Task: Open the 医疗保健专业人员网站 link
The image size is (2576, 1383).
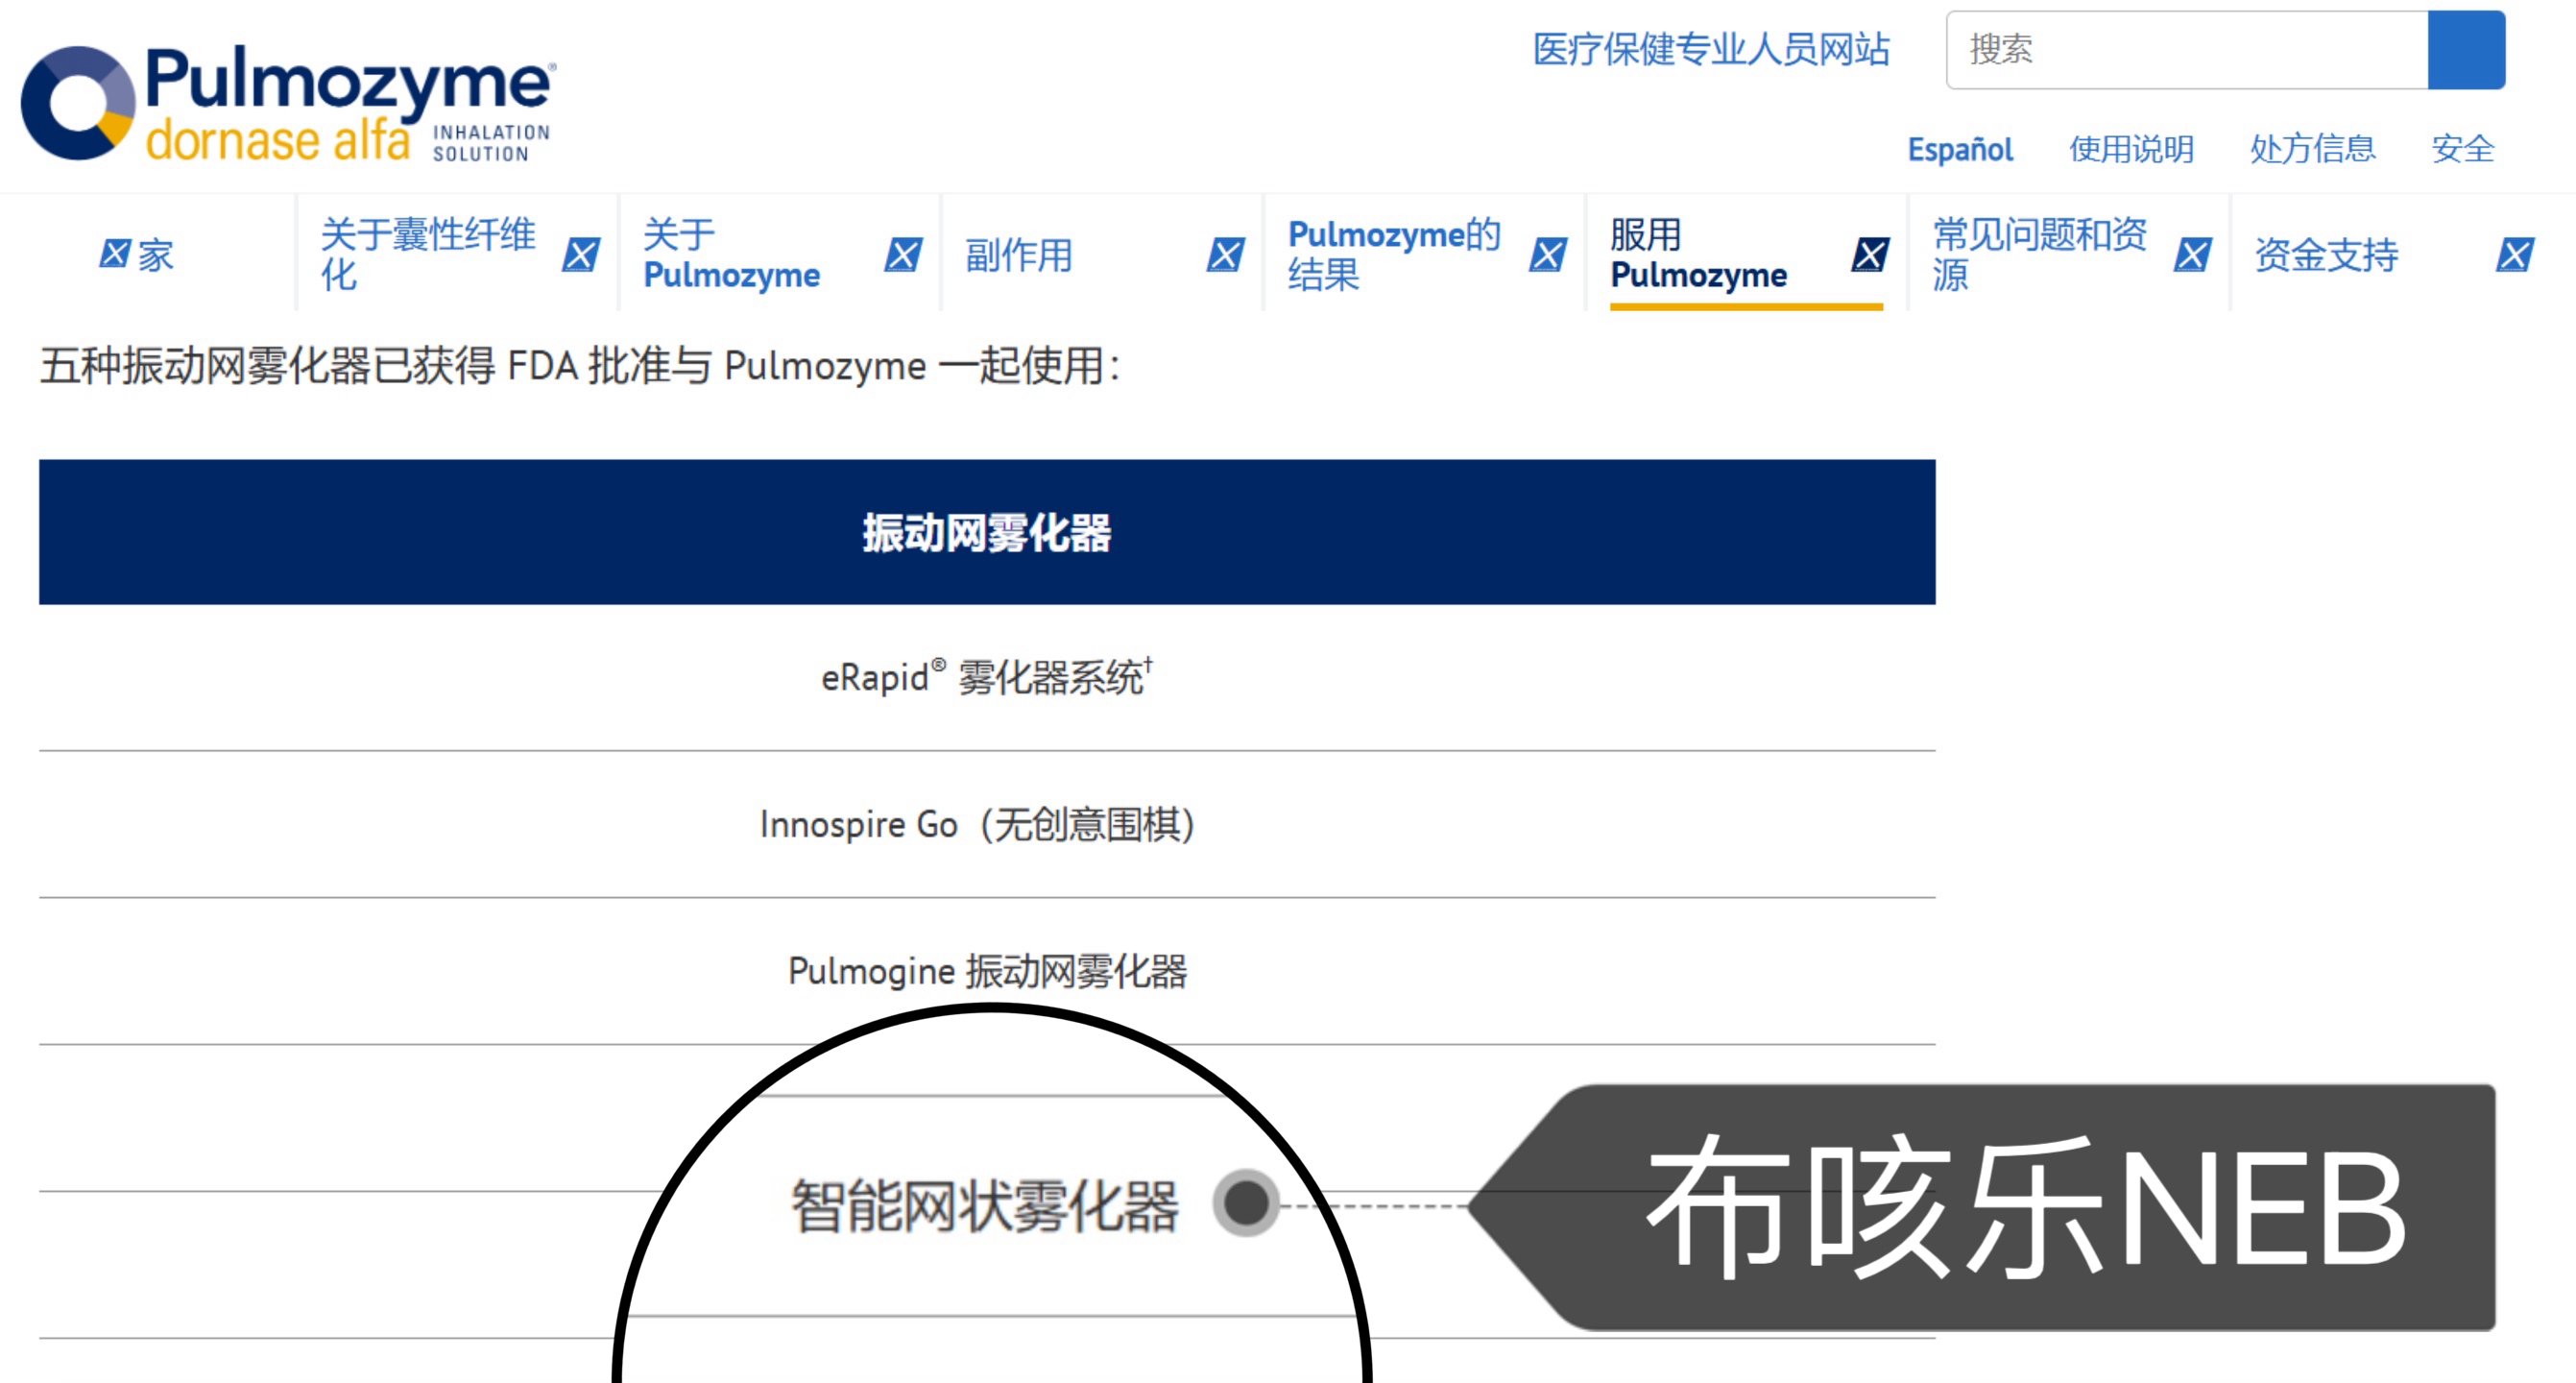Action: 1711,49
